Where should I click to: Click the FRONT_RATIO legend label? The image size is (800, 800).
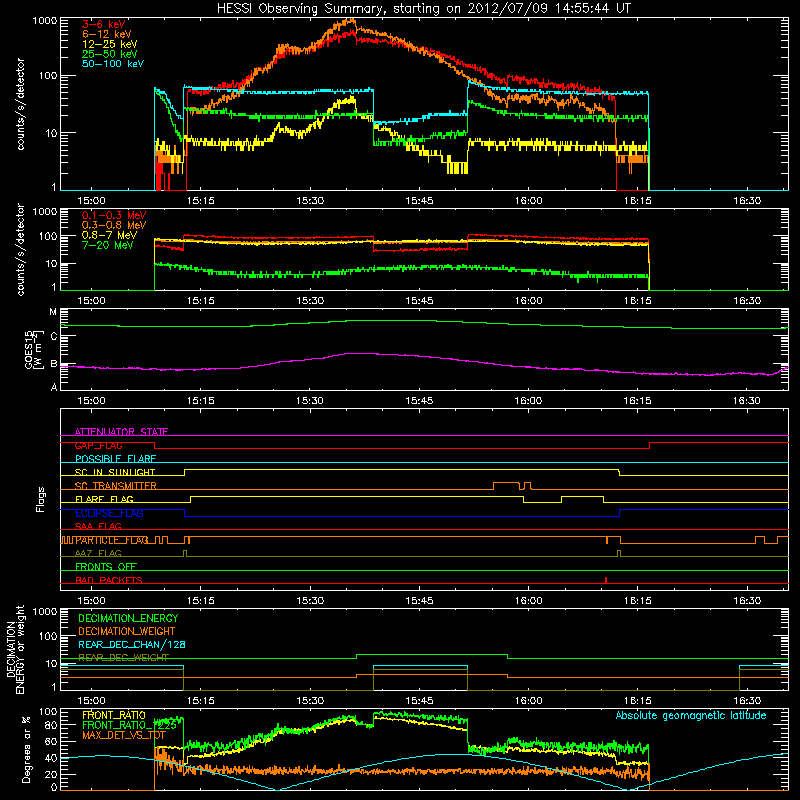[x=114, y=715]
